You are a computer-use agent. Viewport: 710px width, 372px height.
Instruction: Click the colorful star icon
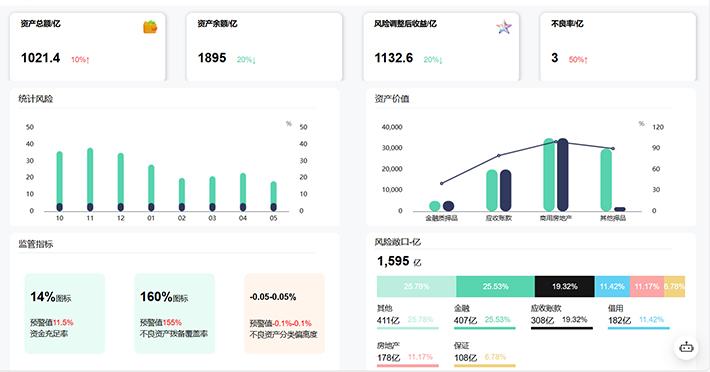tap(504, 28)
